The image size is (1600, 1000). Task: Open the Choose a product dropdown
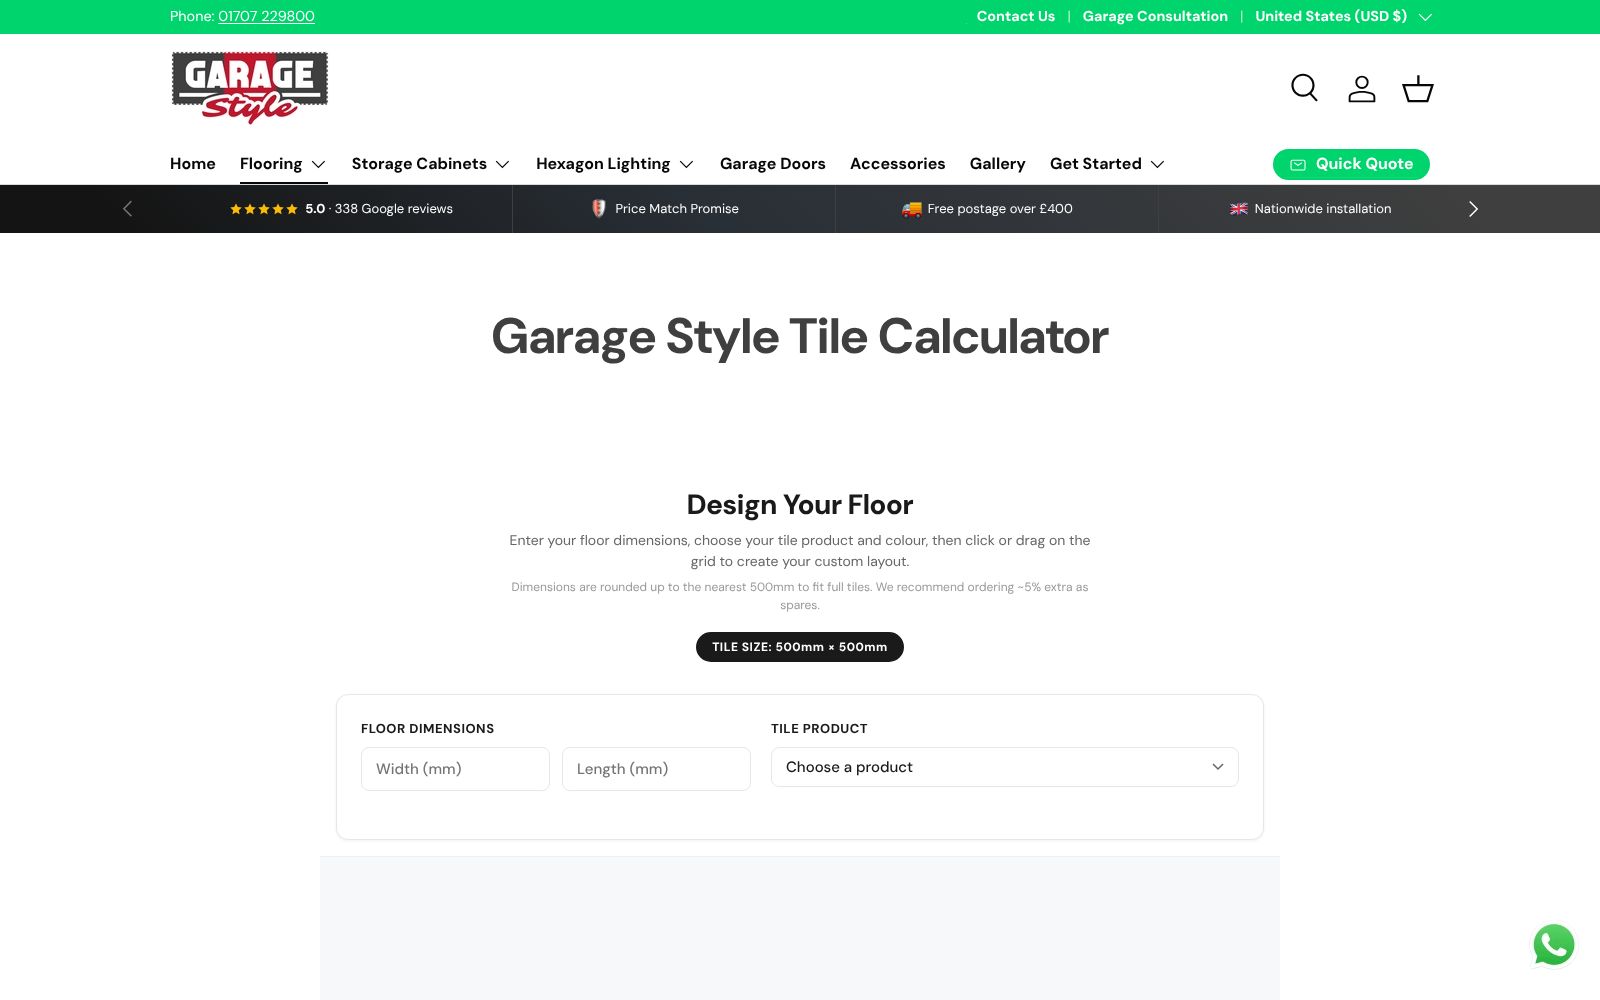pos(1004,767)
